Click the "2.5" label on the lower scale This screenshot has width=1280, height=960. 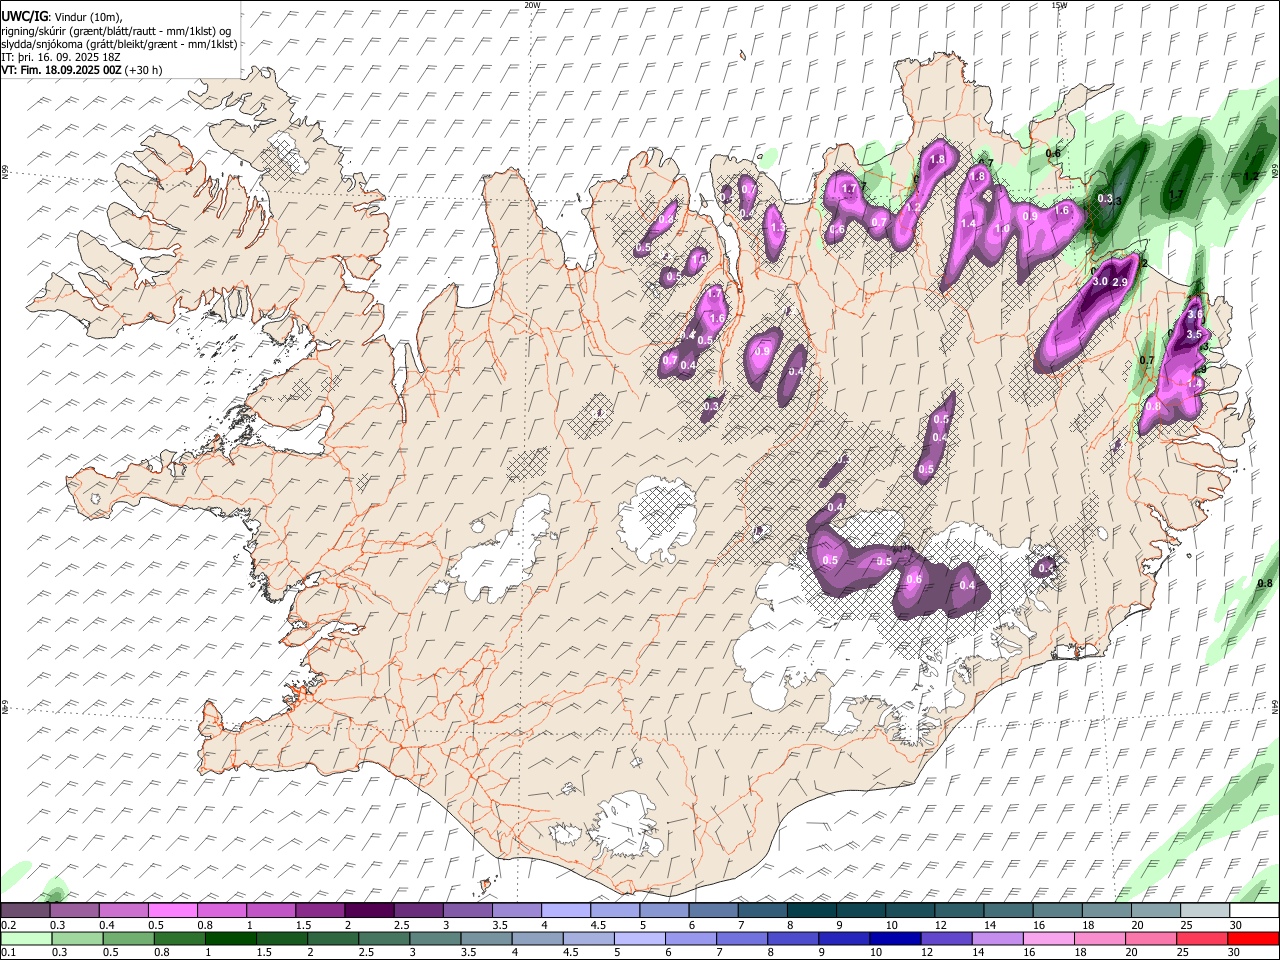[x=367, y=952]
